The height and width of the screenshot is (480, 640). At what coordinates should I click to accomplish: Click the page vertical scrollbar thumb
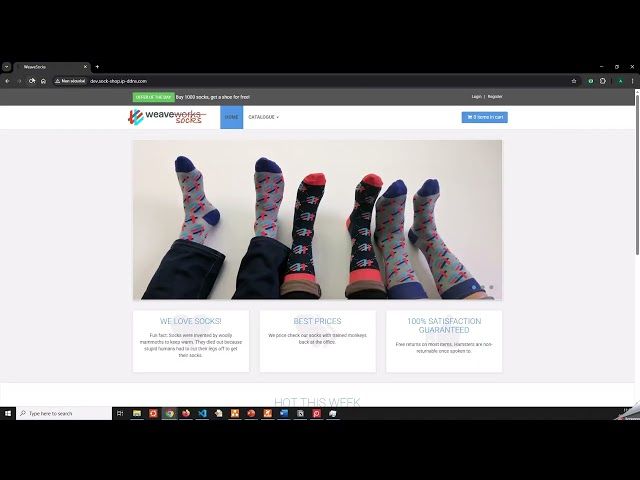point(637,173)
